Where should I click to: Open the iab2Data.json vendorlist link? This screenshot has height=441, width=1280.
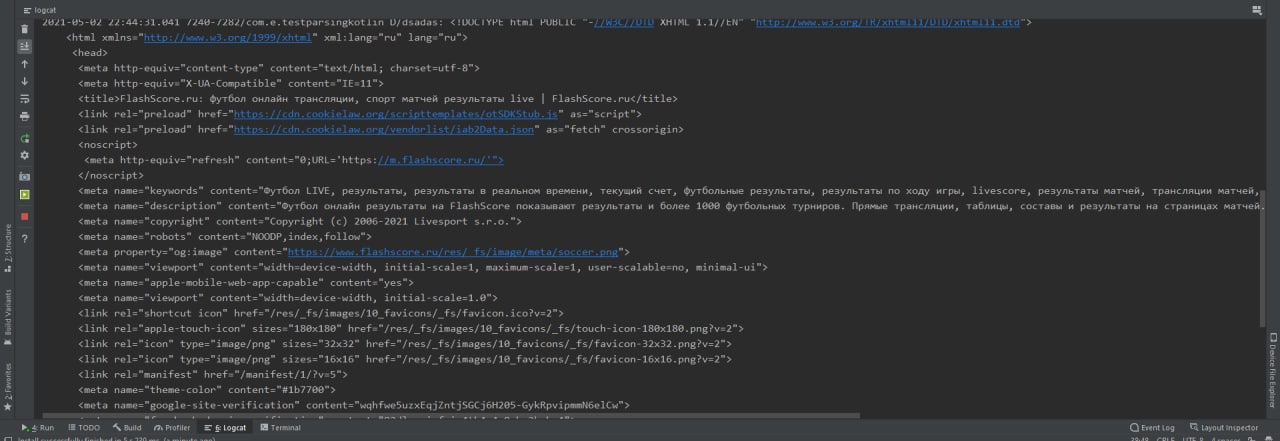click(x=383, y=130)
